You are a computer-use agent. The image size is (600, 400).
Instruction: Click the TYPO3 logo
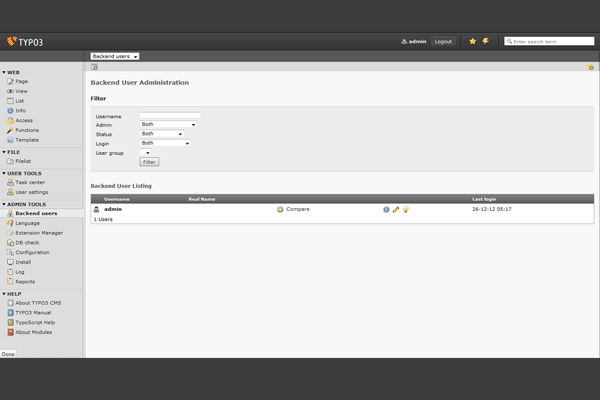click(x=25, y=42)
